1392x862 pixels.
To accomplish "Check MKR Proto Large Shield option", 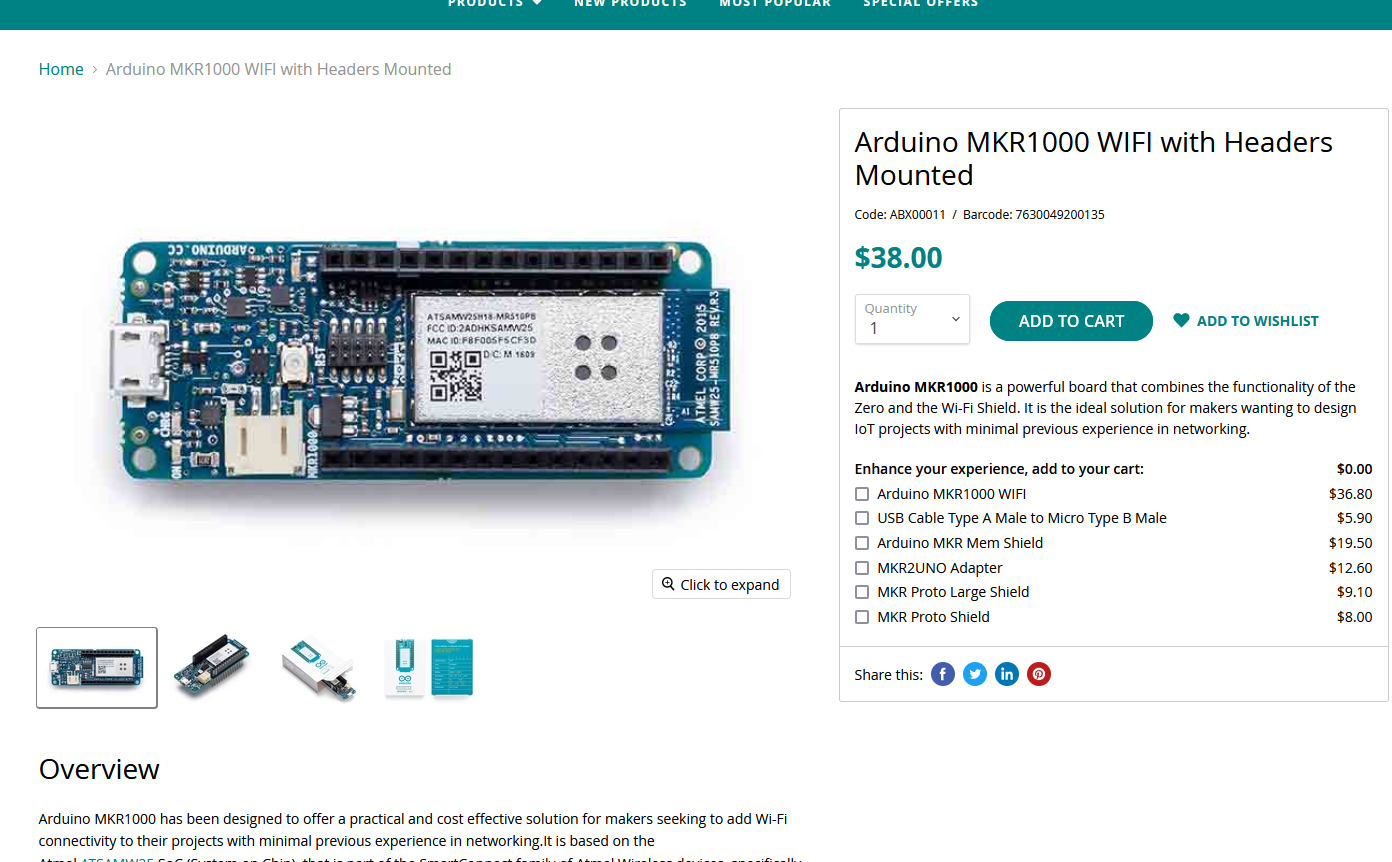I will pyautogui.click(x=862, y=592).
